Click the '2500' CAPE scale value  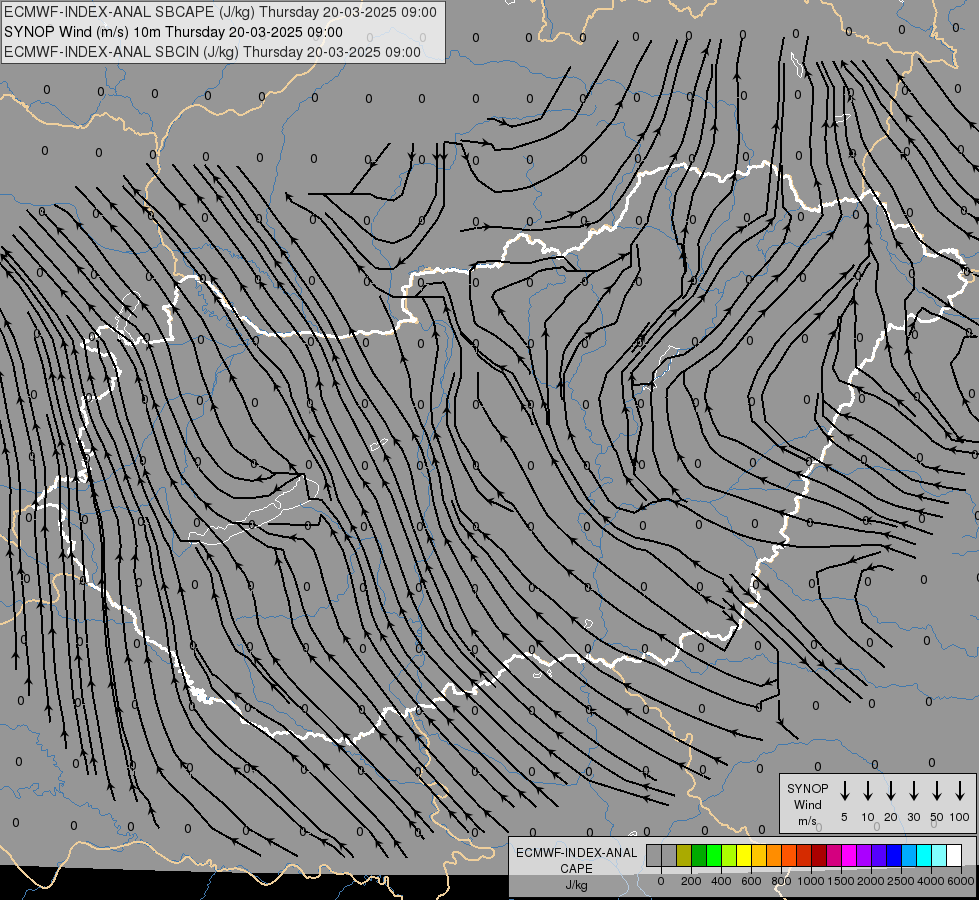pyautogui.click(x=901, y=881)
